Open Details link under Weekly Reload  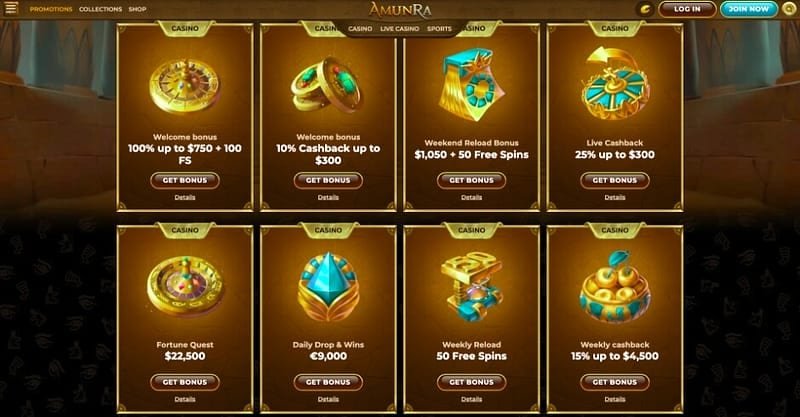point(471,399)
